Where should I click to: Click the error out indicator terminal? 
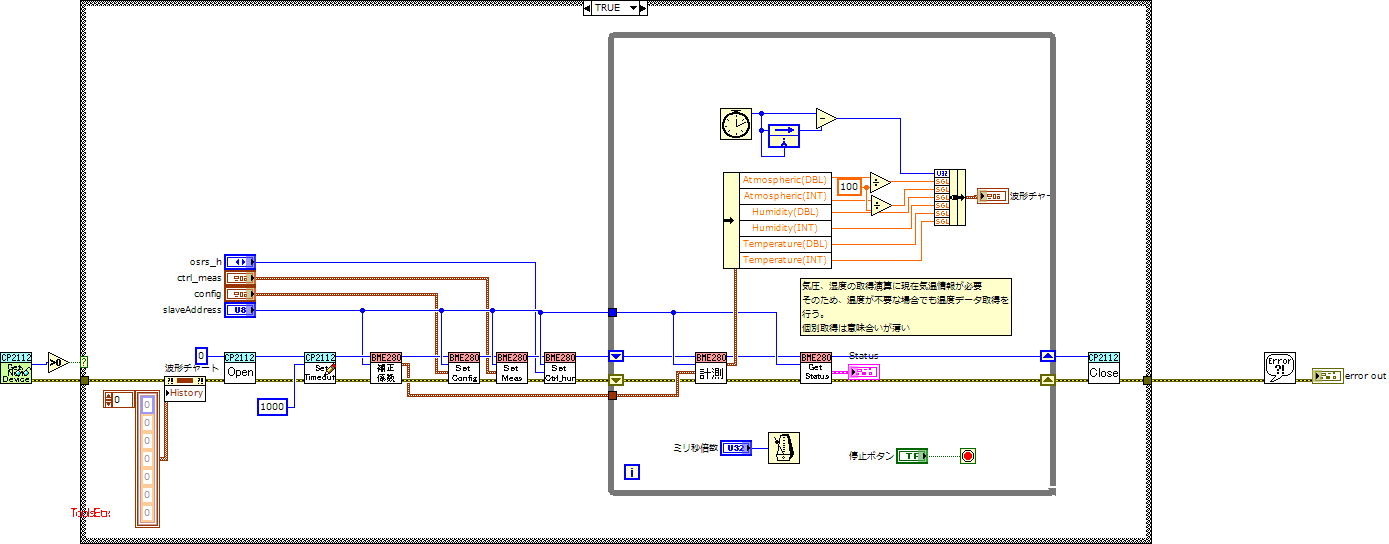click(1328, 376)
